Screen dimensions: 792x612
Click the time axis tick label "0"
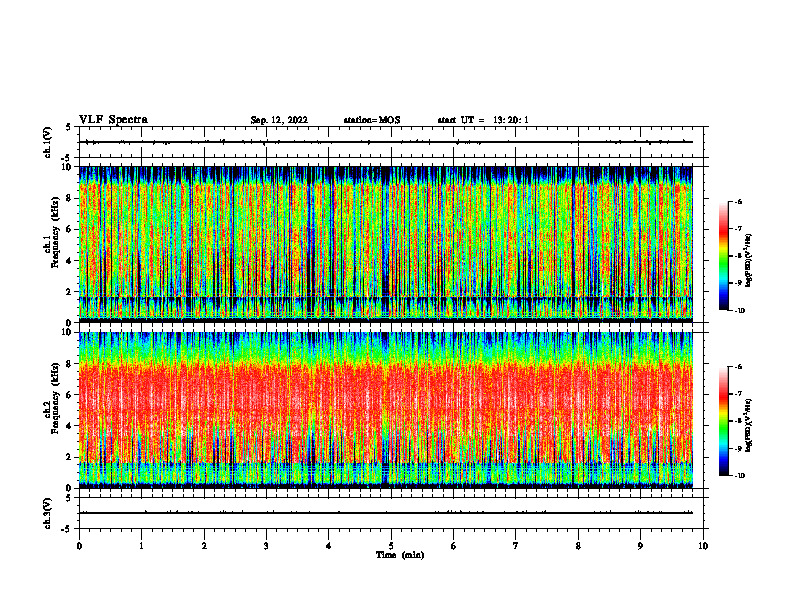79,546
